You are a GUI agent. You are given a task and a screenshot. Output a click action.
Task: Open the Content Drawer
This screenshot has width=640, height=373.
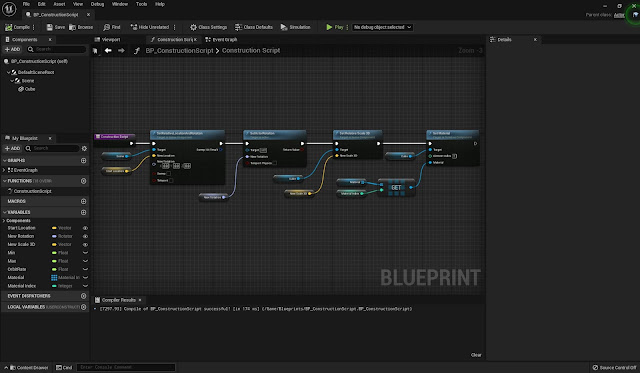click(29, 368)
